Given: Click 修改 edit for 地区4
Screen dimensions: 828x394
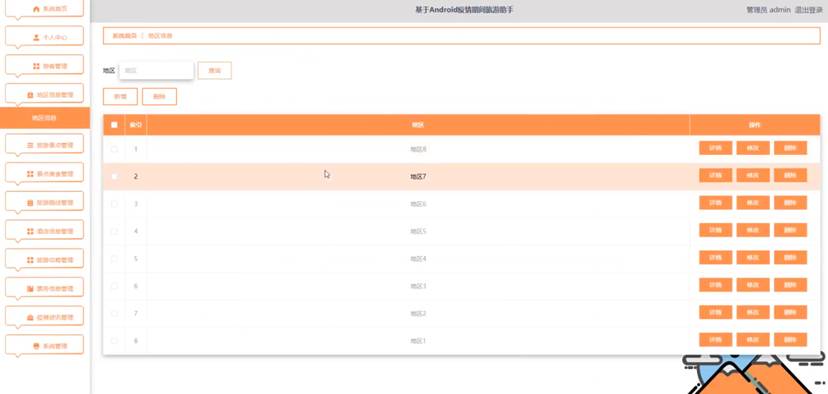Looking at the screenshot, I should [x=753, y=258].
